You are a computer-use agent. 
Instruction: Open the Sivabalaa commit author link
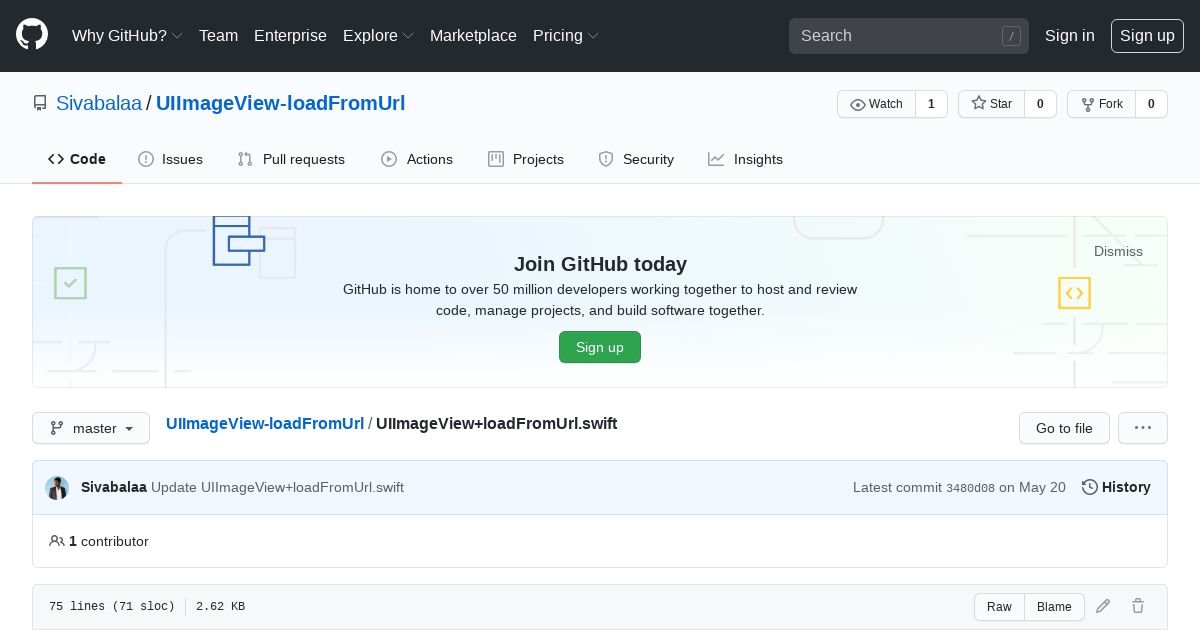click(x=114, y=487)
